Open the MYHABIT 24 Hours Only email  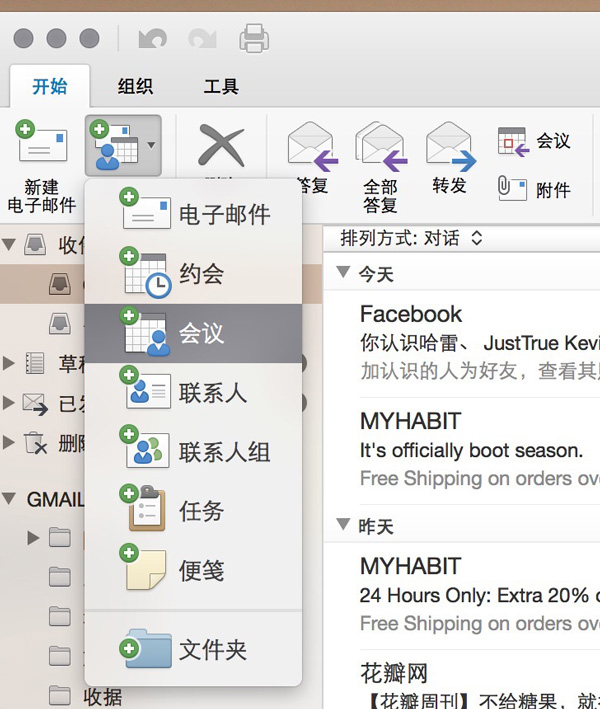(x=462, y=596)
